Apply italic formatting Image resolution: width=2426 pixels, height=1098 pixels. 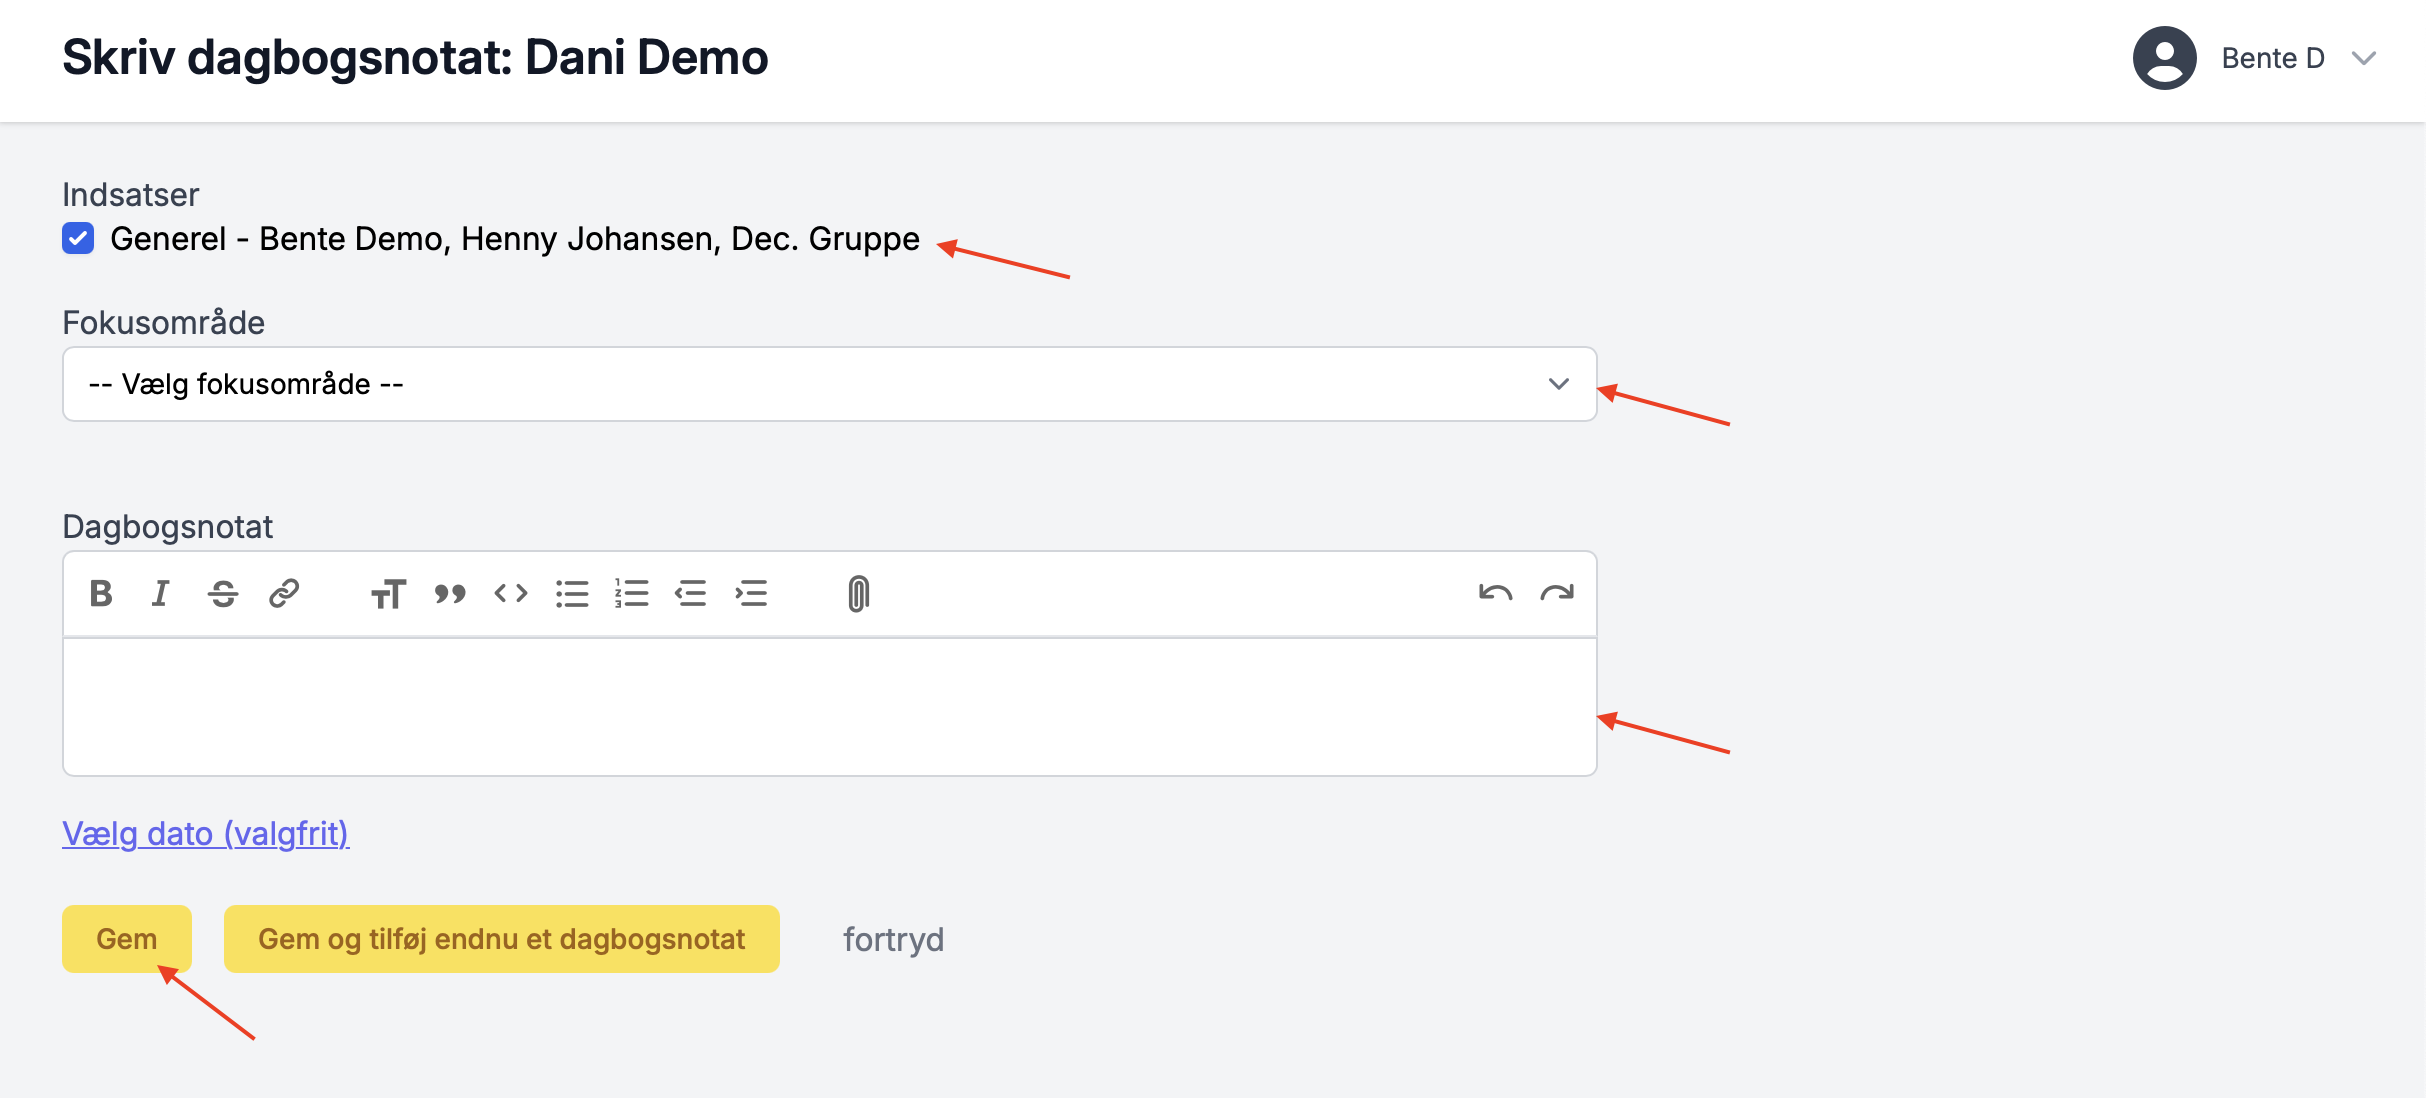click(x=161, y=594)
